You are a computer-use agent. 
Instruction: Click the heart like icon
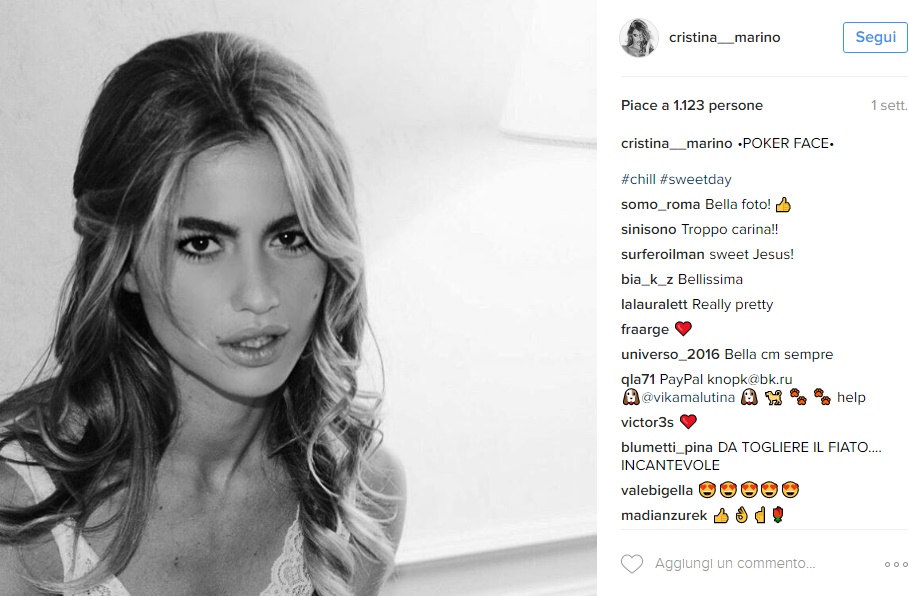pyautogui.click(x=632, y=564)
